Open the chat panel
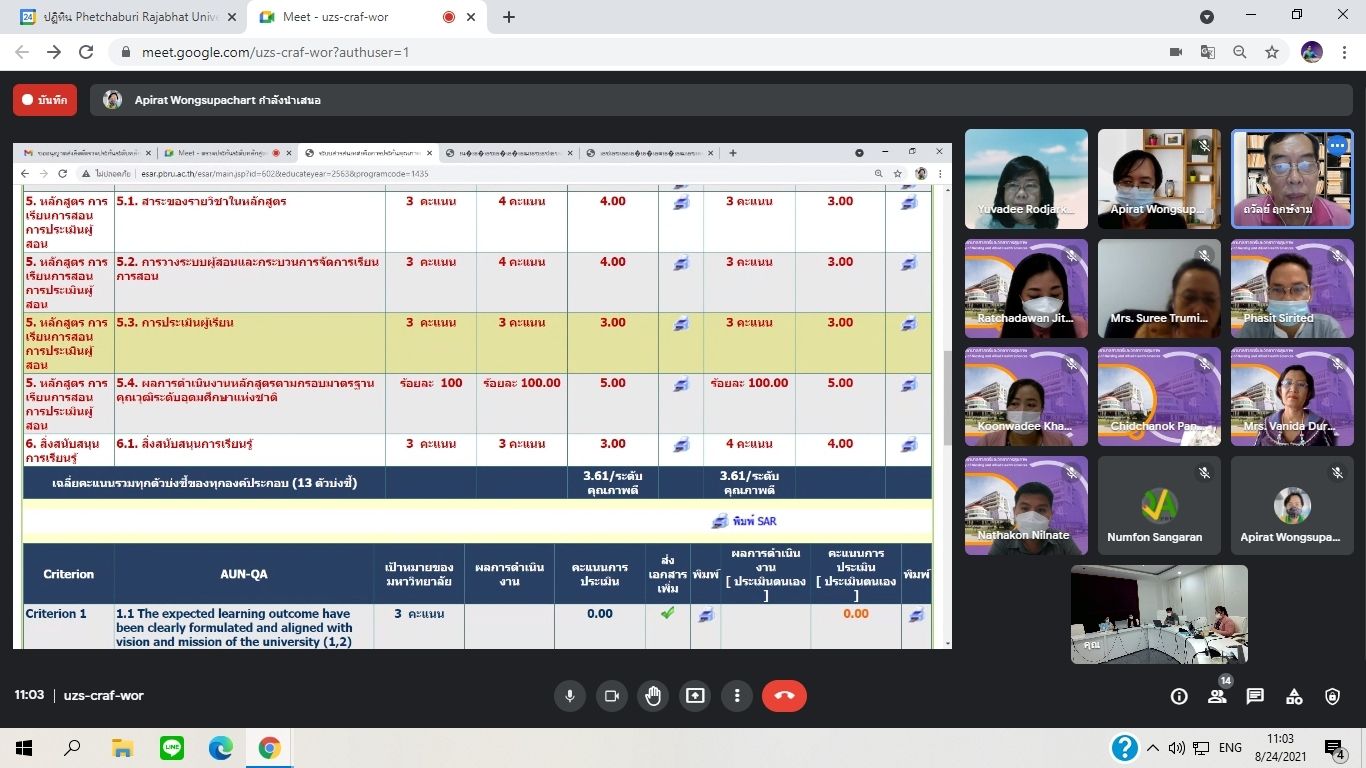1366x768 pixels. 1255,697
